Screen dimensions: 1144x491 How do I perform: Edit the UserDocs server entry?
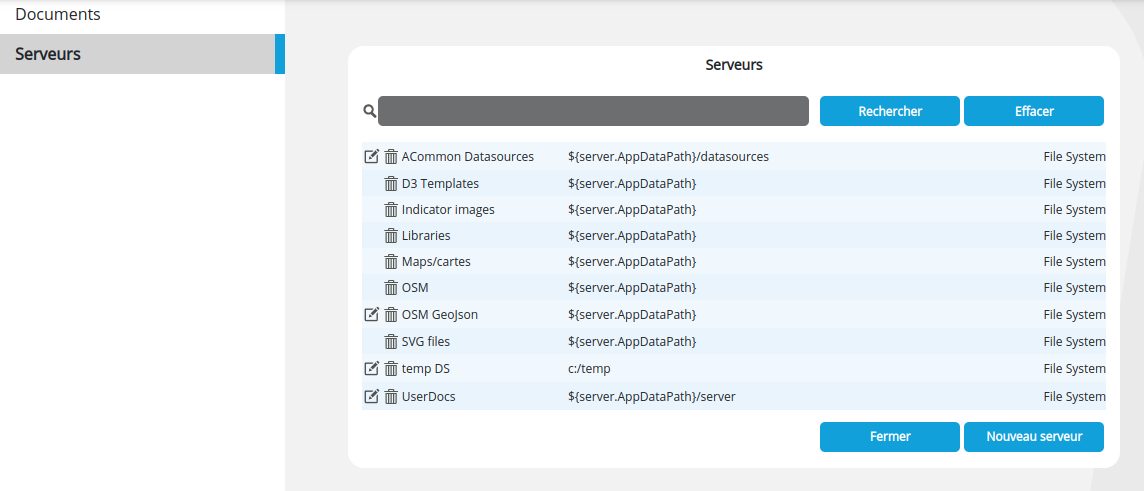pyautogui.click(x=371, y=397)
